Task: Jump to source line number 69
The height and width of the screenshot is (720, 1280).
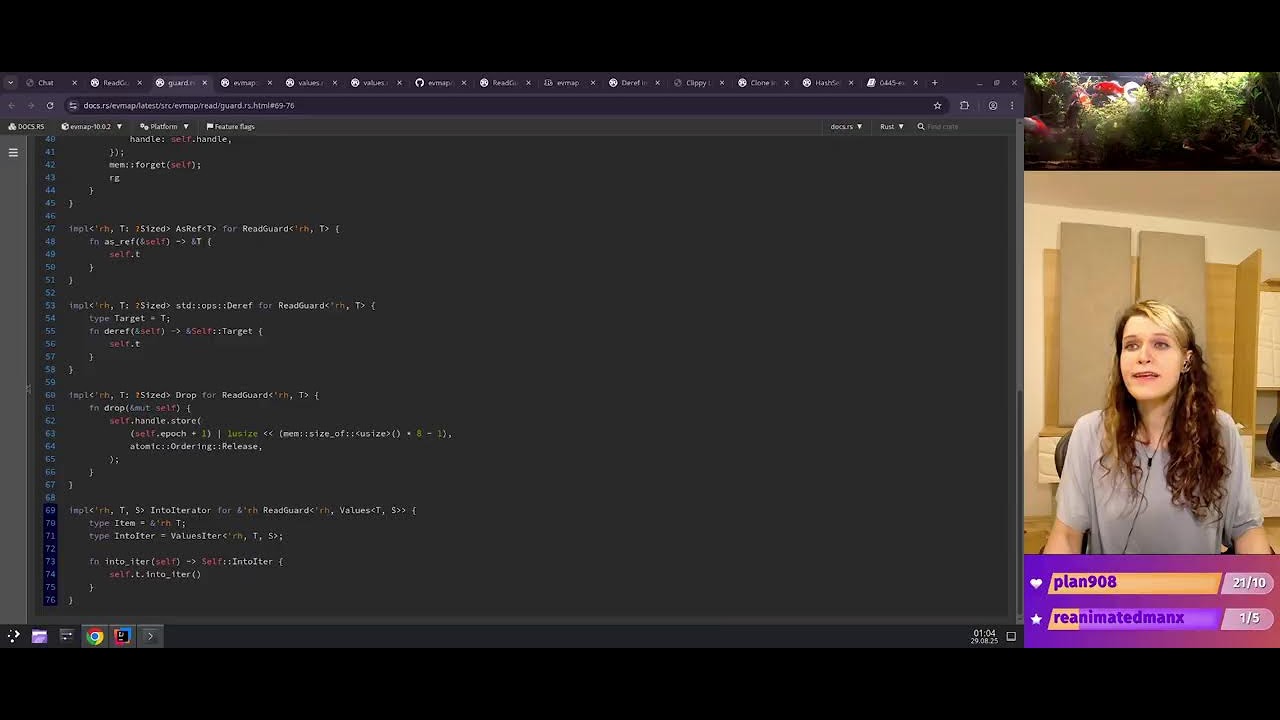Action: pyautogui.click(x=50, y=510)
